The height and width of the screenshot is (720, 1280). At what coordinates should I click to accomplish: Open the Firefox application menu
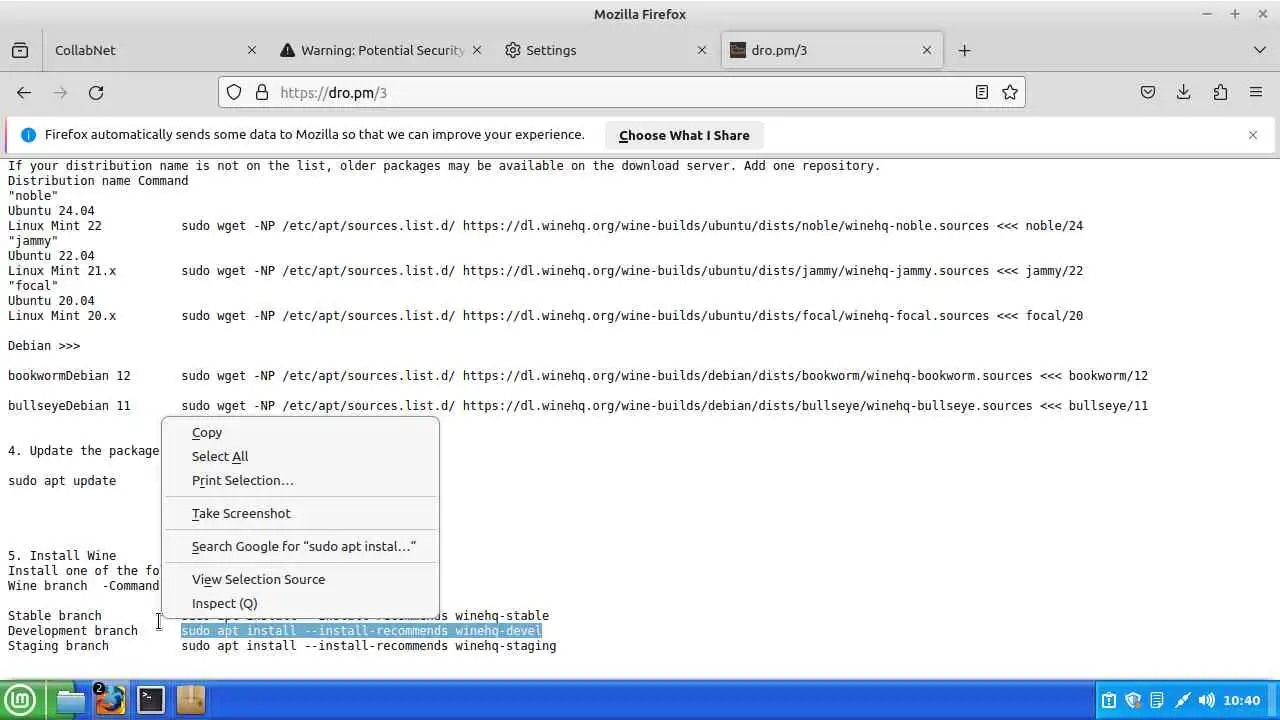(x=1256, y=92)
